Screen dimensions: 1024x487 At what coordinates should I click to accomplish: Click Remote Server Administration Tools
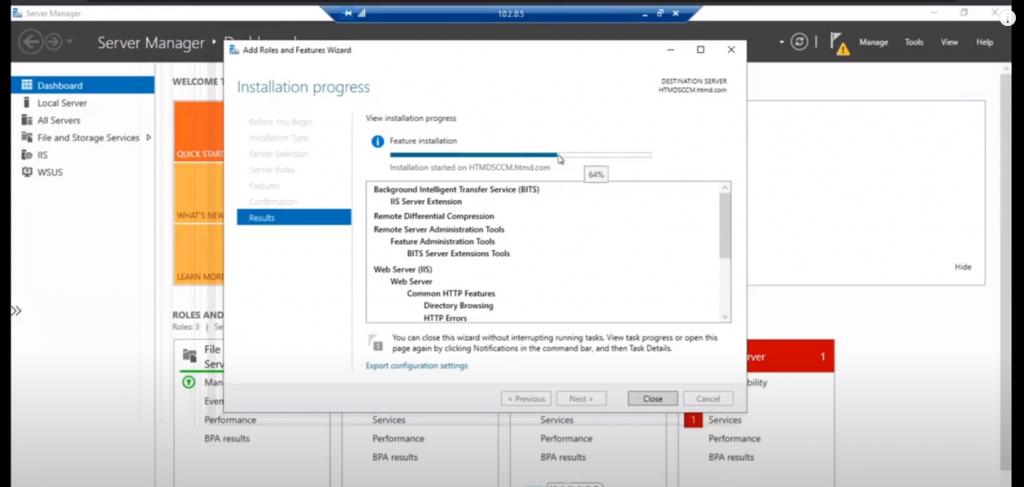439,229
